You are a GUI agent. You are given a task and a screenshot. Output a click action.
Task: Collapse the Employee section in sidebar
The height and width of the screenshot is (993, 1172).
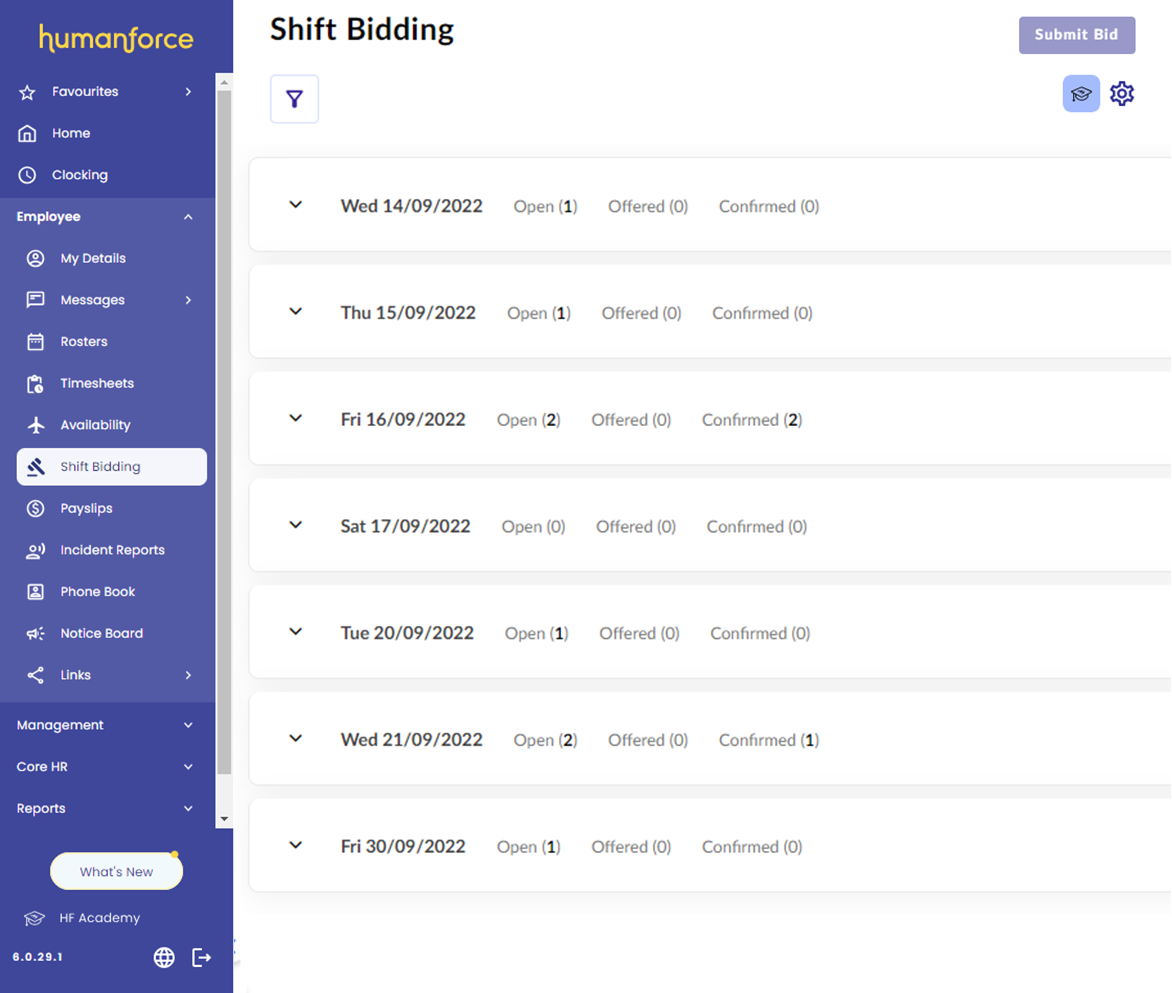[187, 216]
